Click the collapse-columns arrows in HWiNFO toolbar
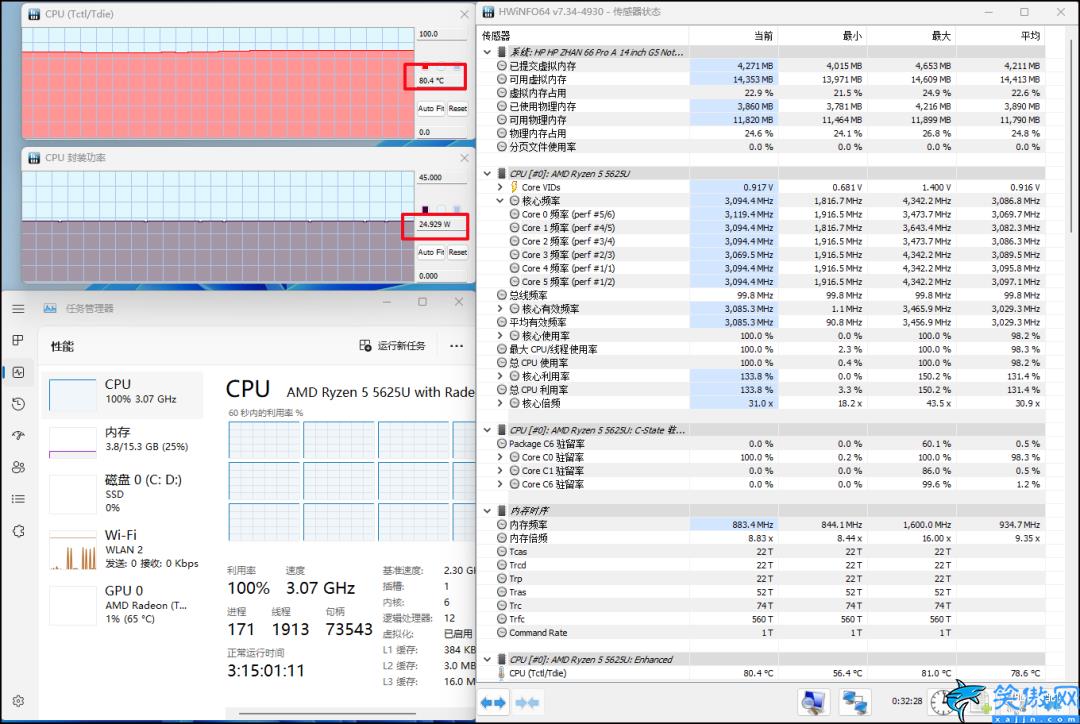1080x724 pixels. [527, 703]
